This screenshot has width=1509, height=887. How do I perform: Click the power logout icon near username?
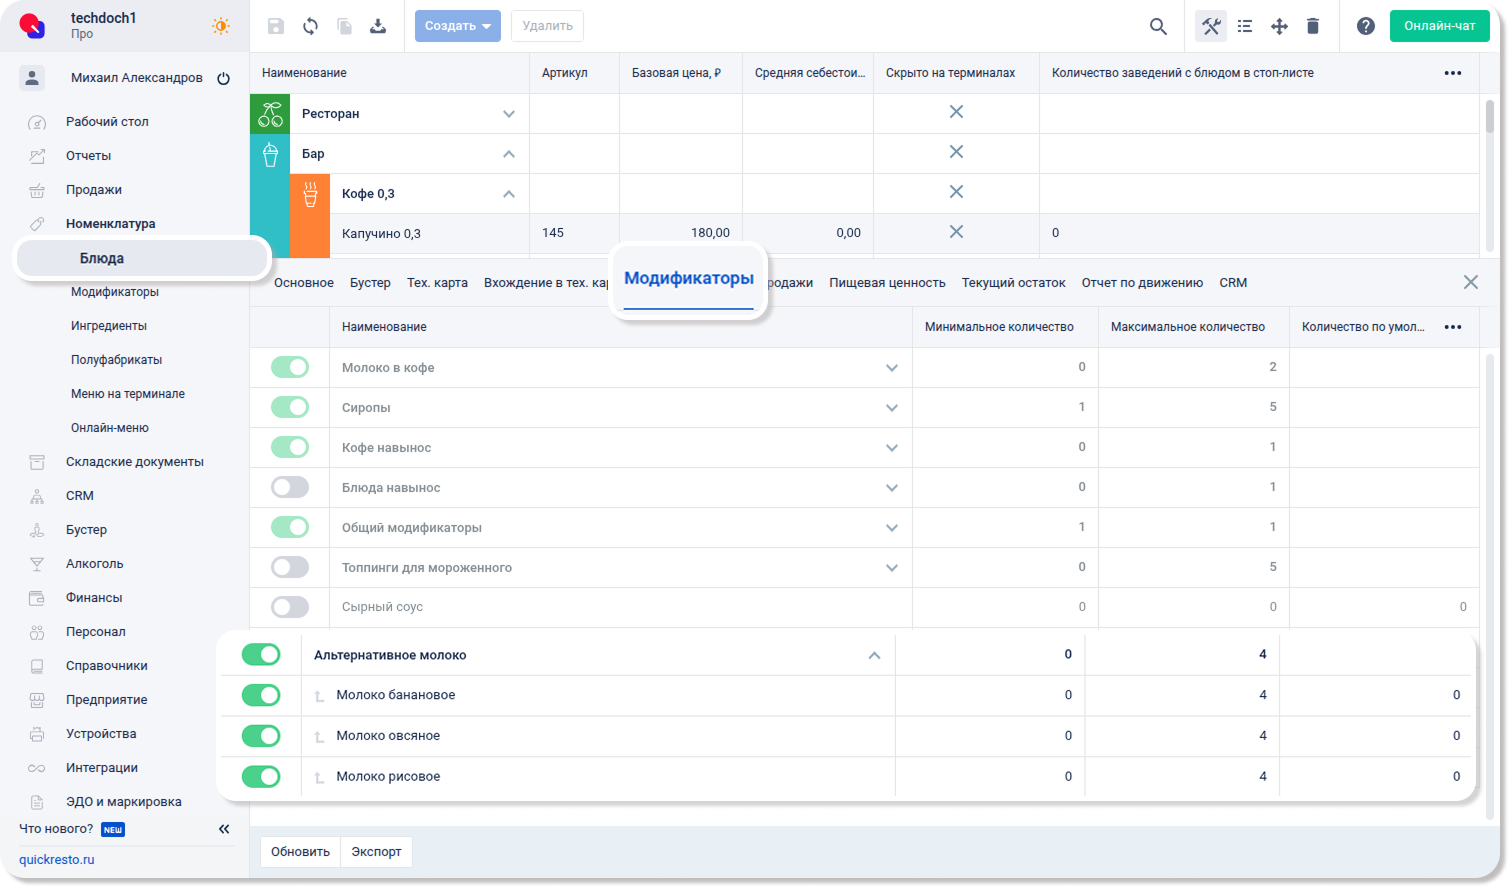point(224,78)
